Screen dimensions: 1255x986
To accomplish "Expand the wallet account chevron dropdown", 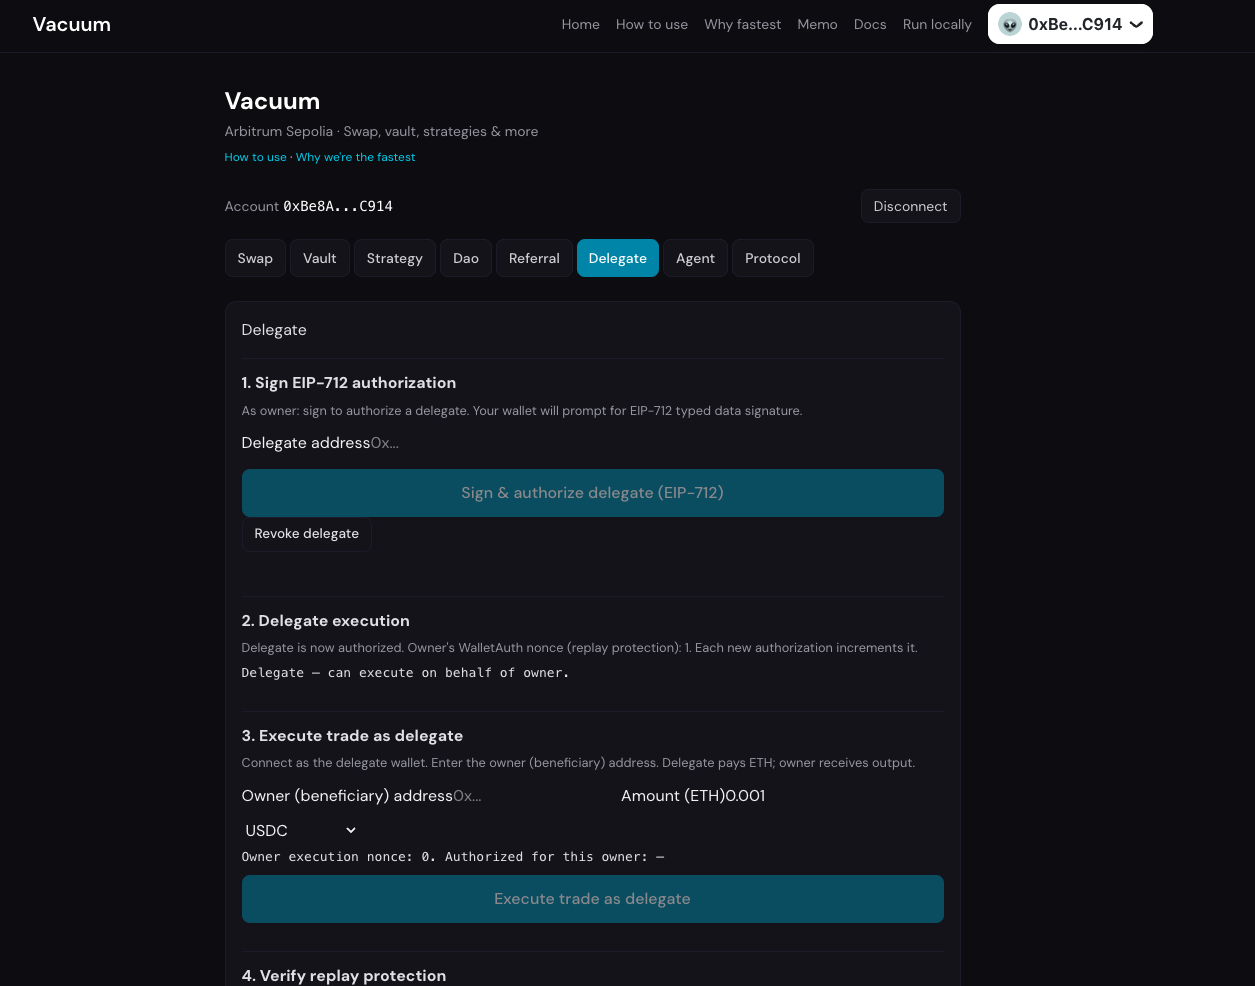I will (1137, 24).
